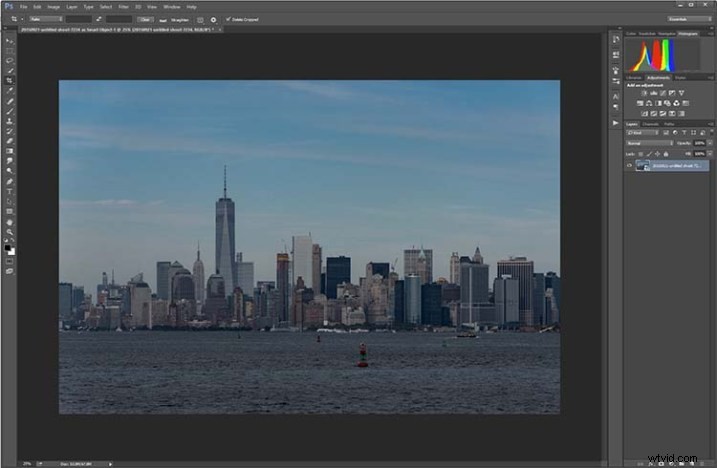Select the Crop tool in the toolbox
Image resolution: width=717 pixels, height=468 pixels.
[10, 81]
